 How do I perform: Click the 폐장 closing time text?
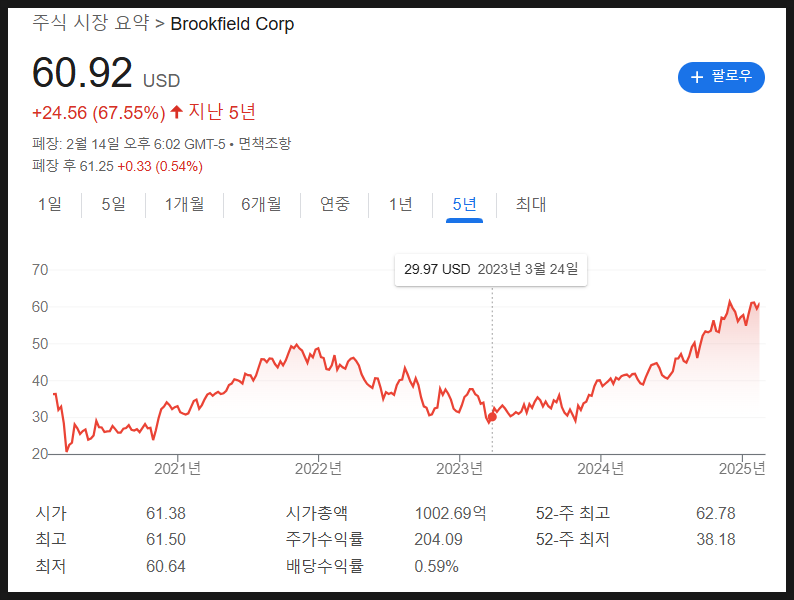129,144
